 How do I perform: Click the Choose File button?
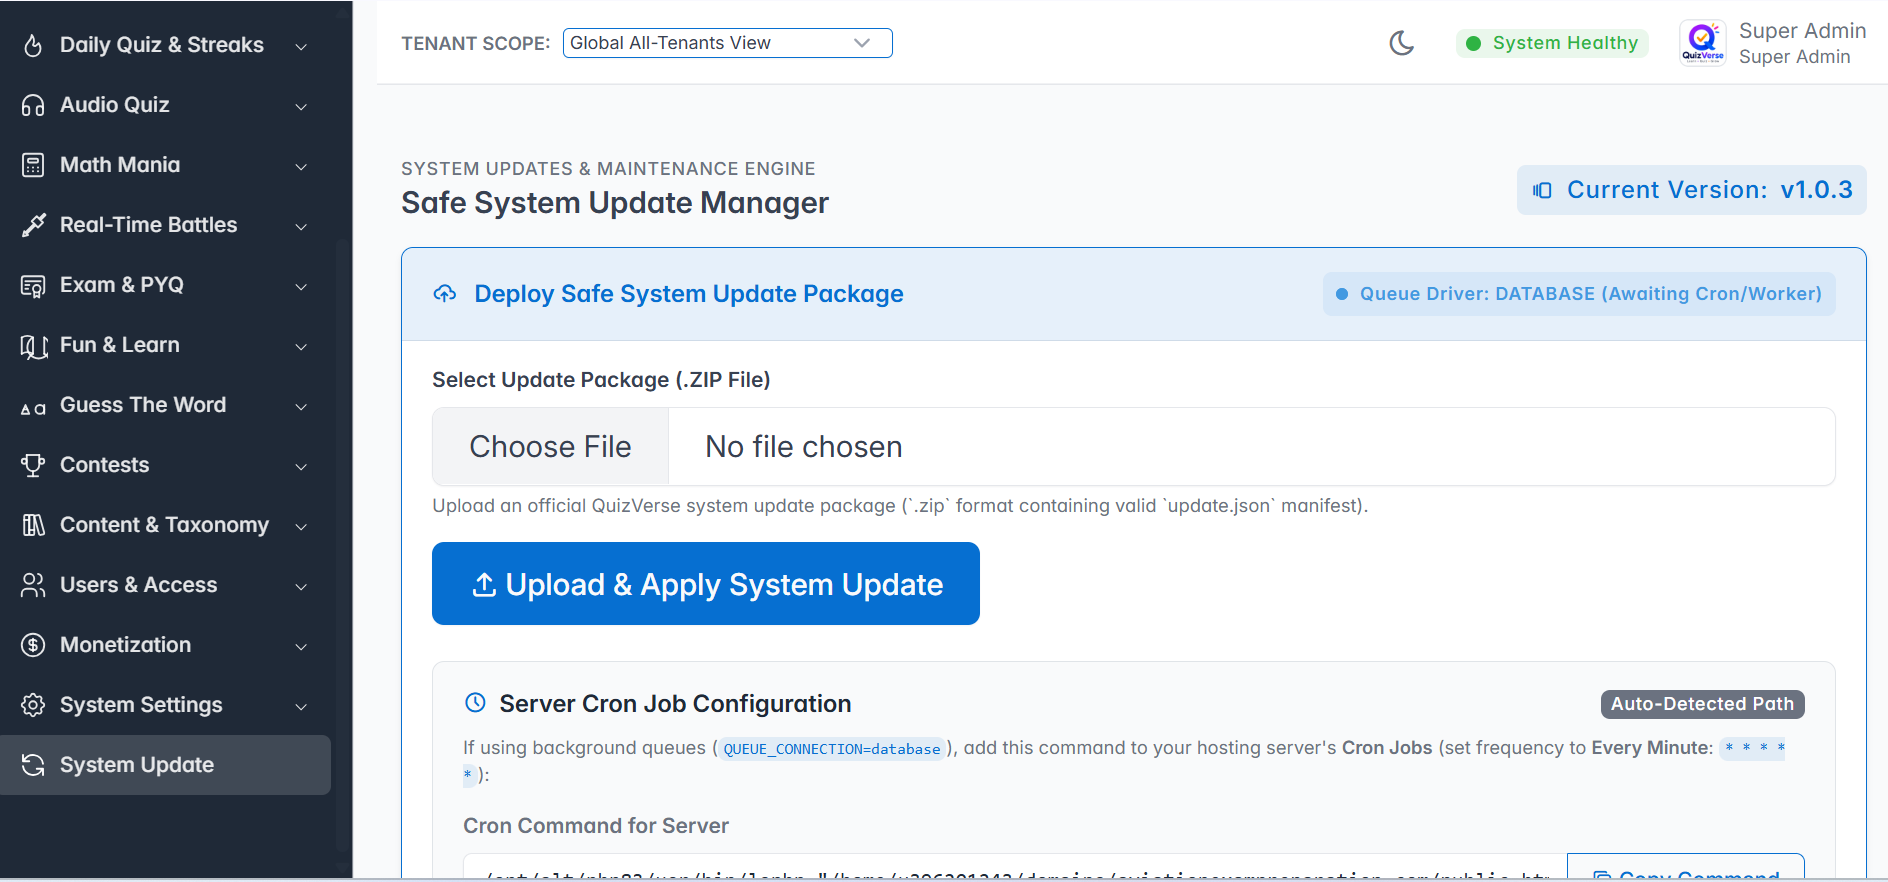(550, 446)
